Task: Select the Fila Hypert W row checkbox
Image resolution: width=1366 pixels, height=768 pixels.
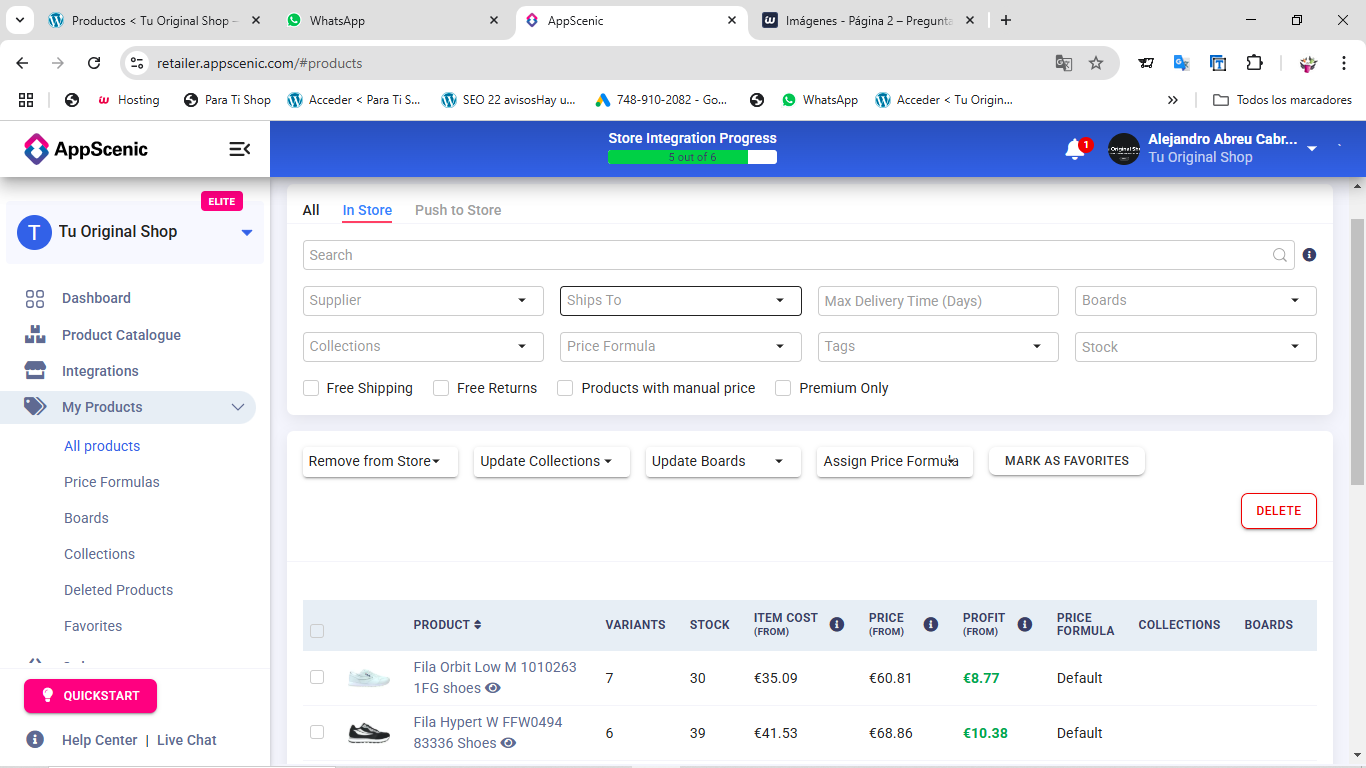Action: 317,732
